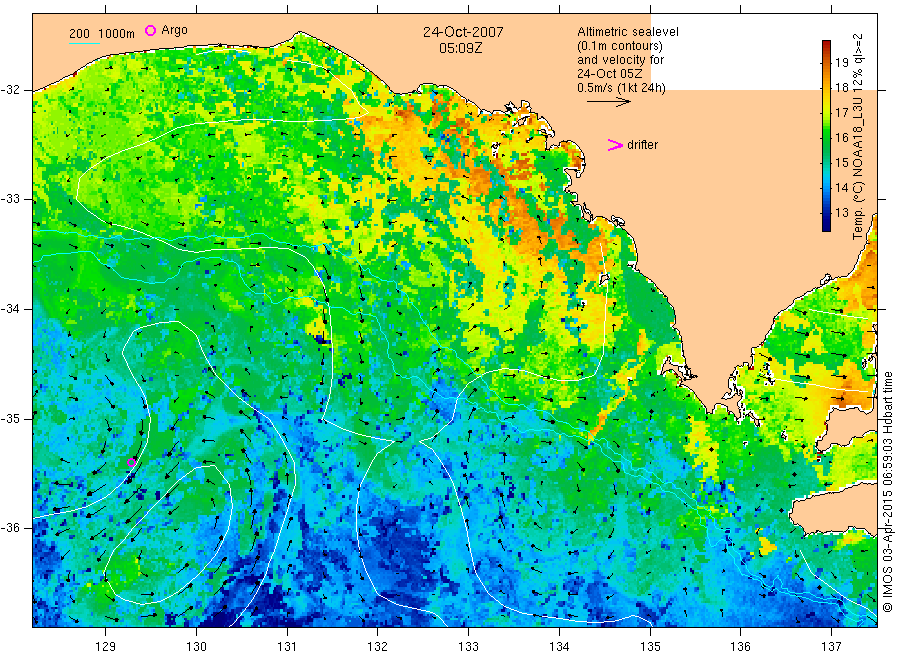900x660 pixels.
Task: Click the time text 05:09Z
Action: (461, 49)
